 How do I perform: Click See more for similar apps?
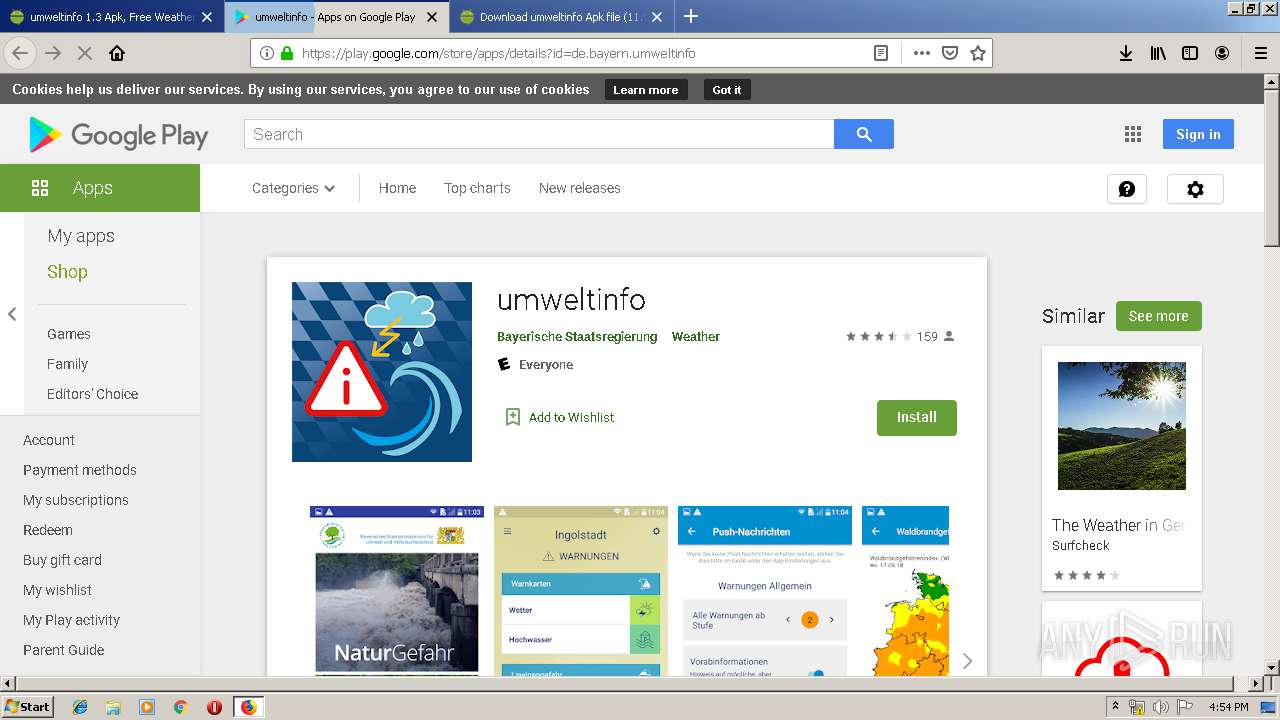1159,316
